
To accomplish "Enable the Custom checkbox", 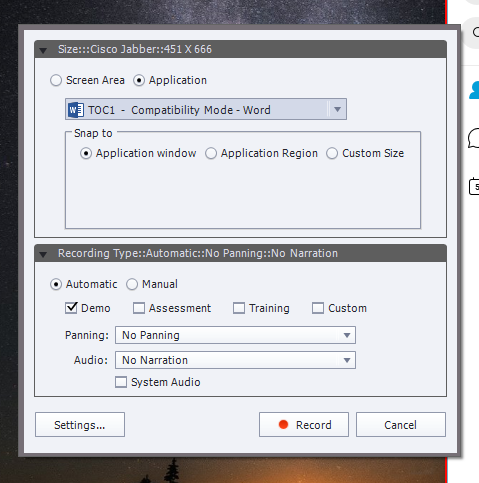I will click(318, 308).
